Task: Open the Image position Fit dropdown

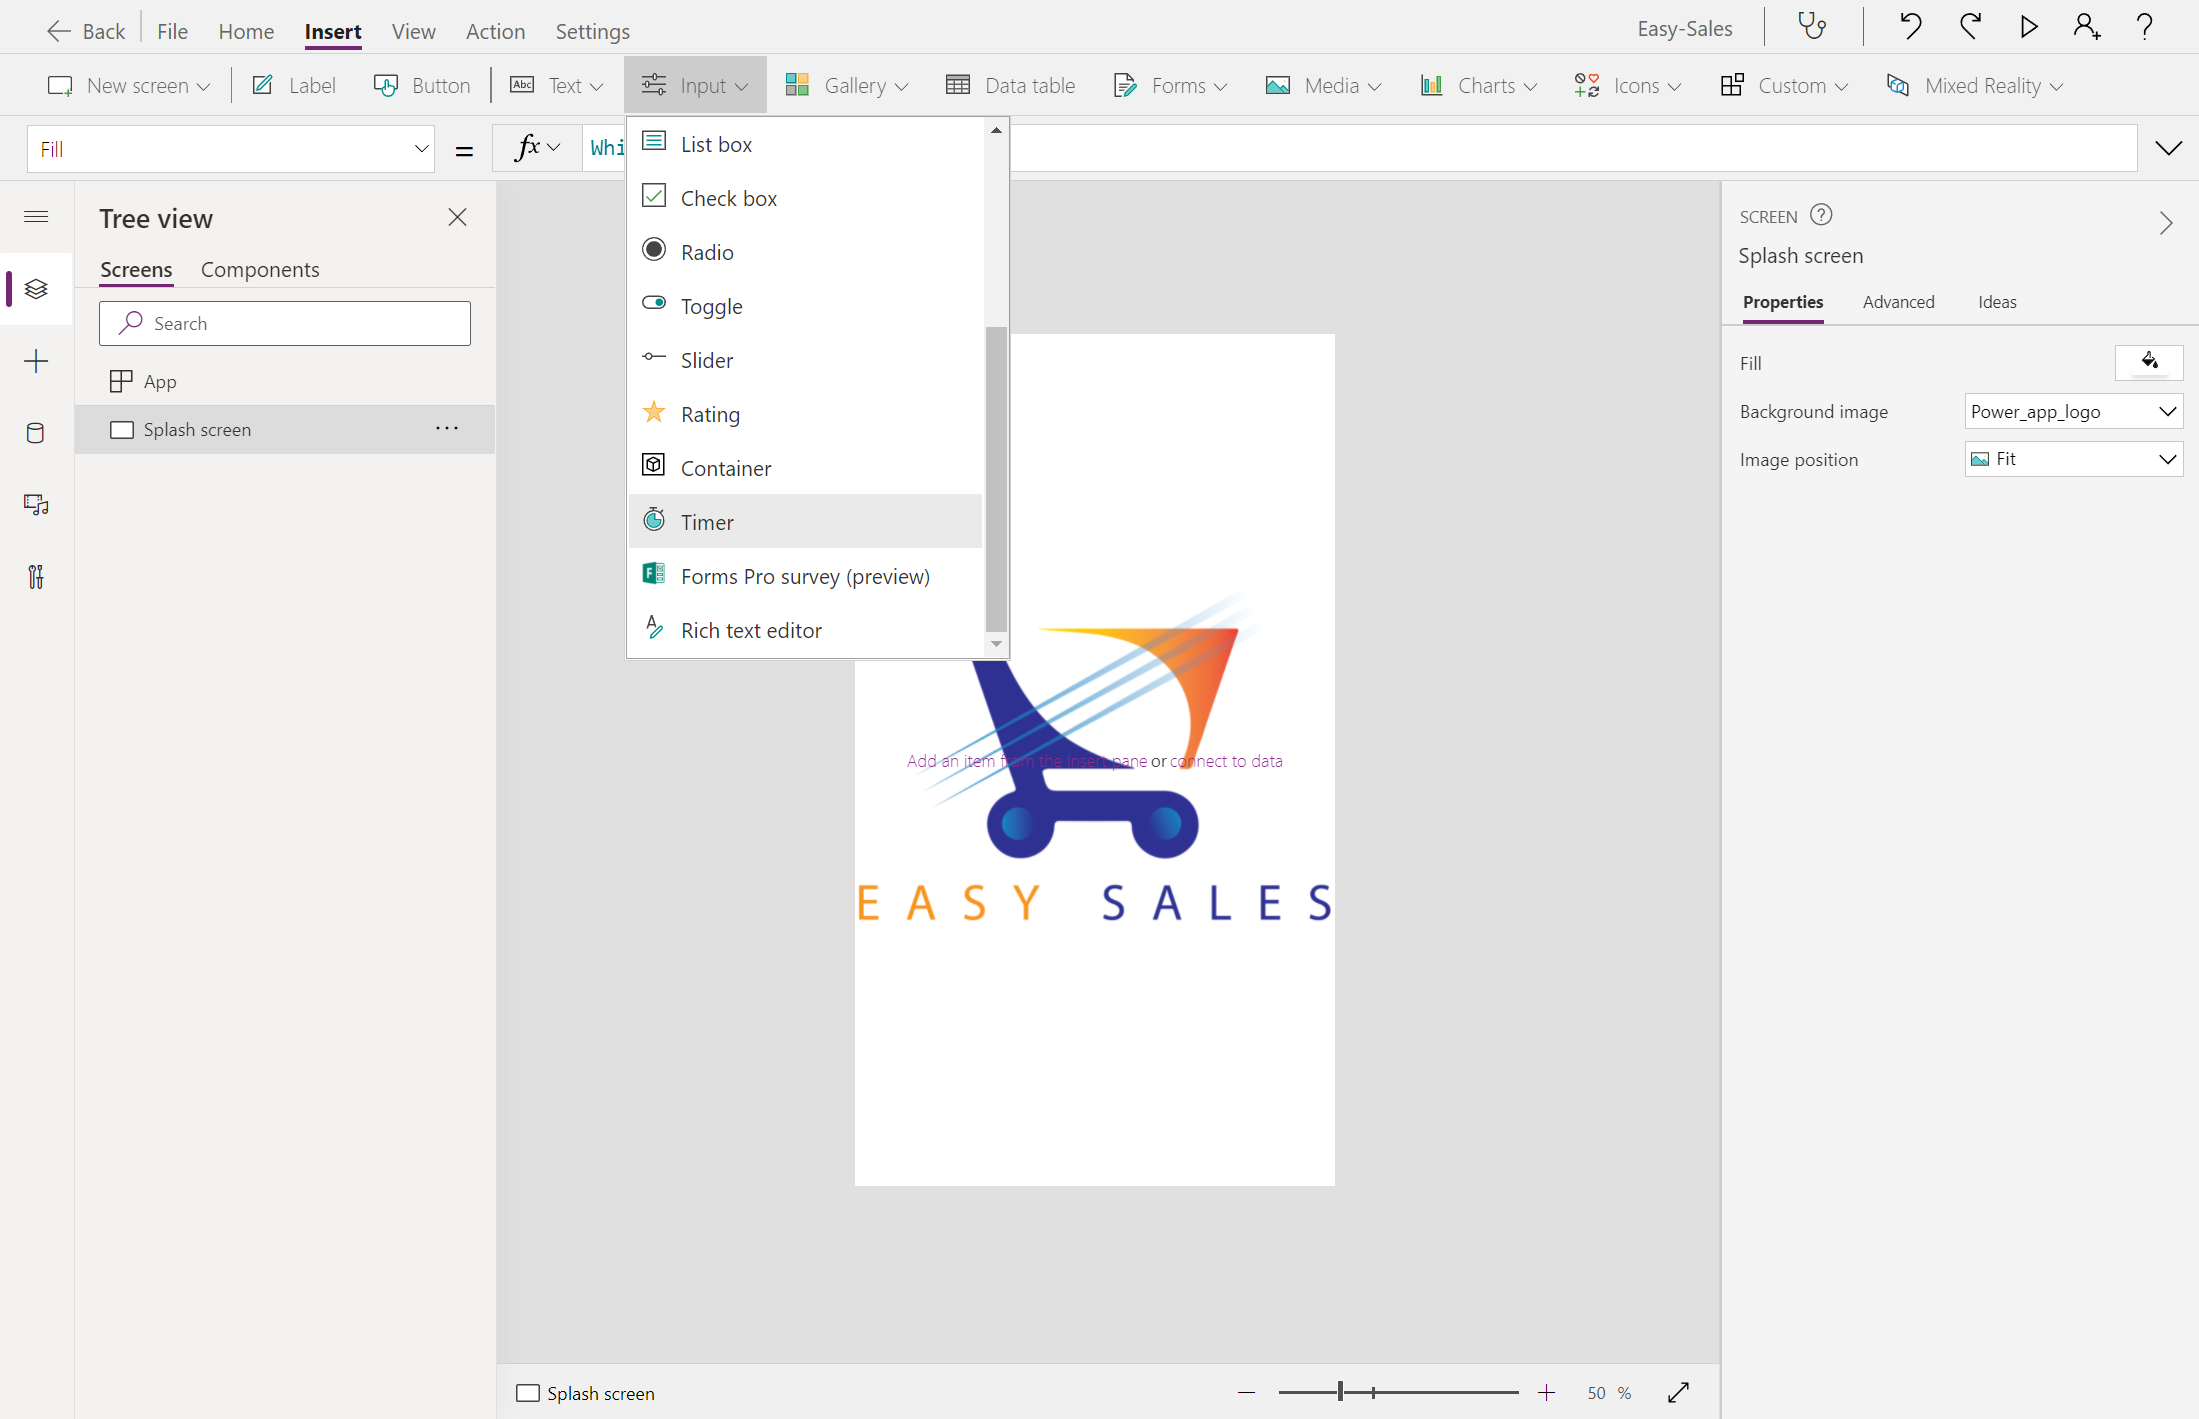Action: tap(2073, 459)
